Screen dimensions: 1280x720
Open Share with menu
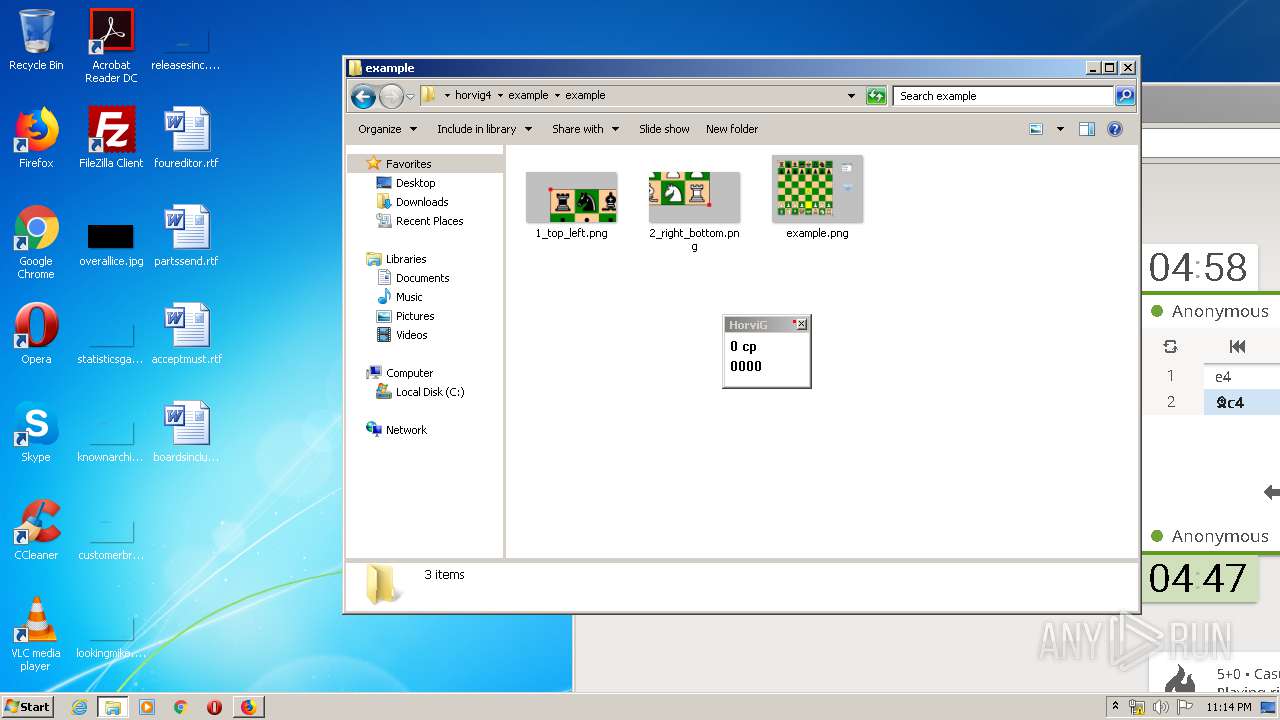pyautogui.click(x=585, y=129)
